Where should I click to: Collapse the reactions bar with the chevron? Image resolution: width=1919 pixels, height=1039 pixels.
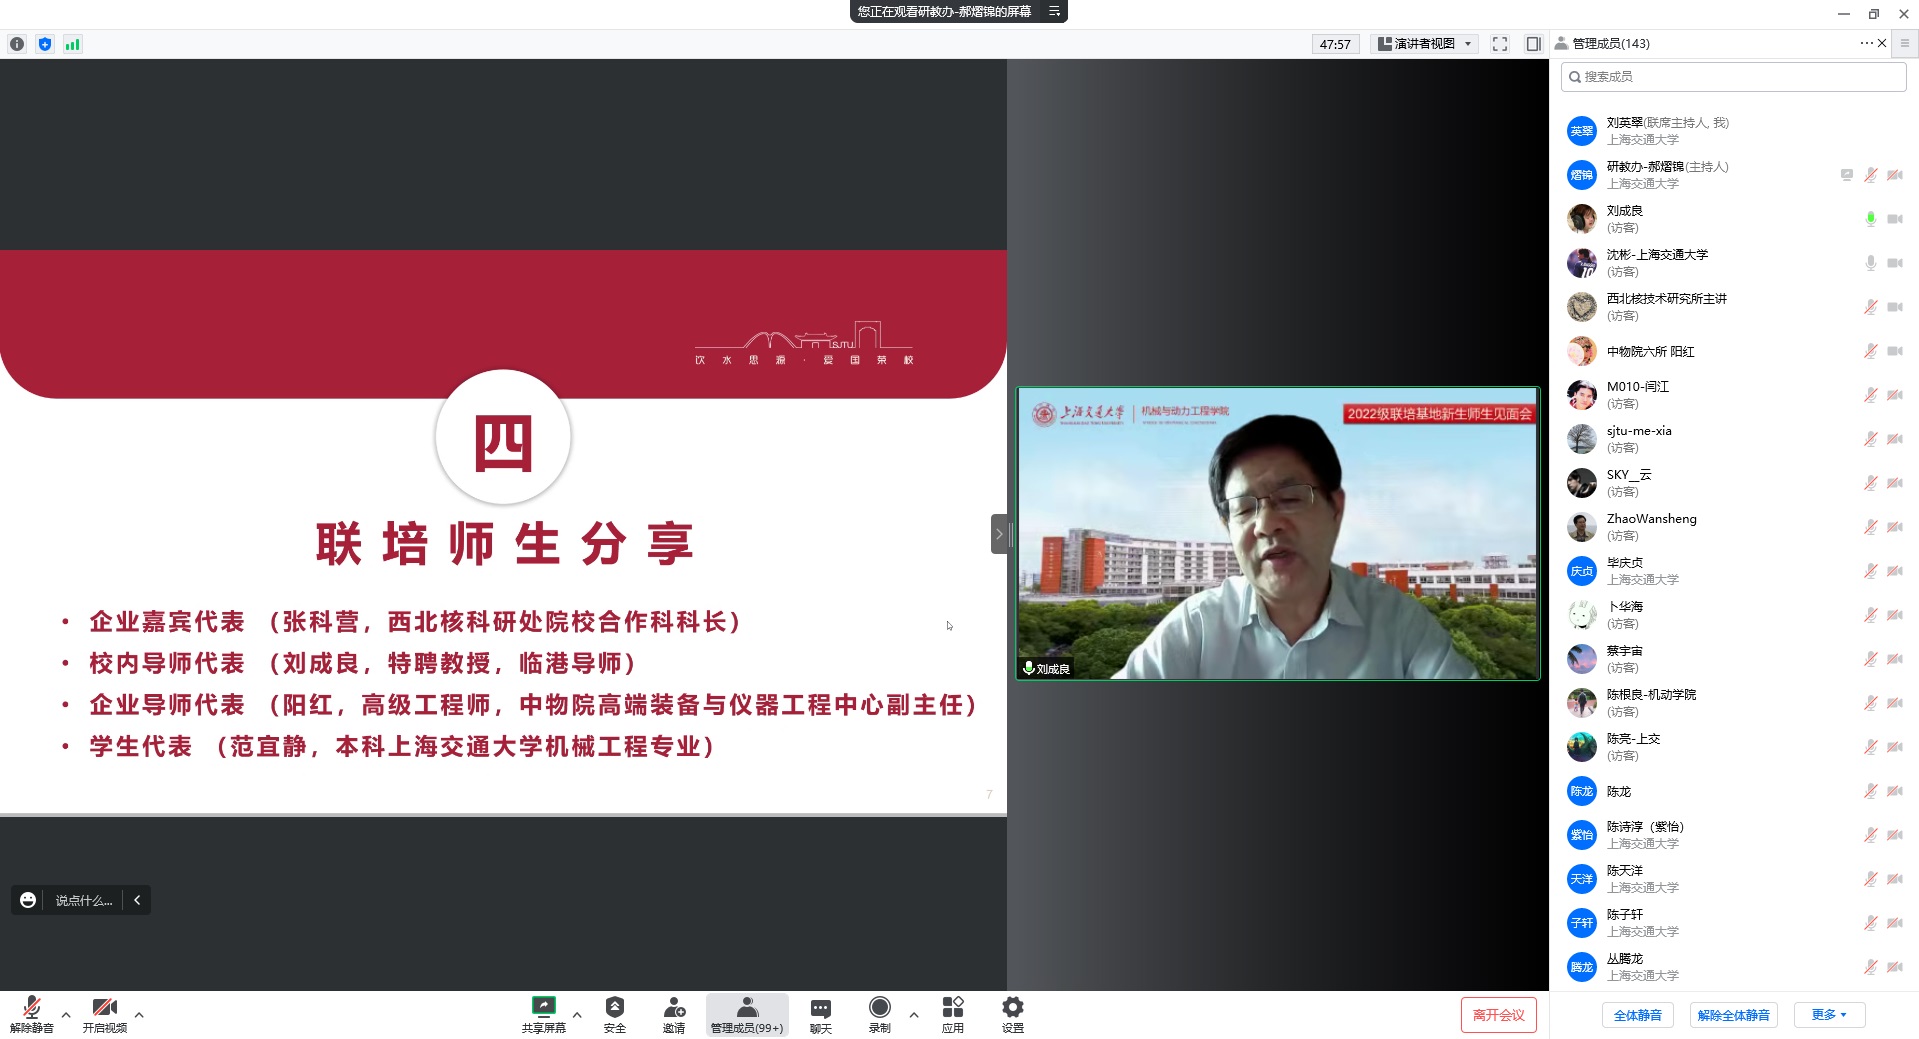(x=137, y=900)
